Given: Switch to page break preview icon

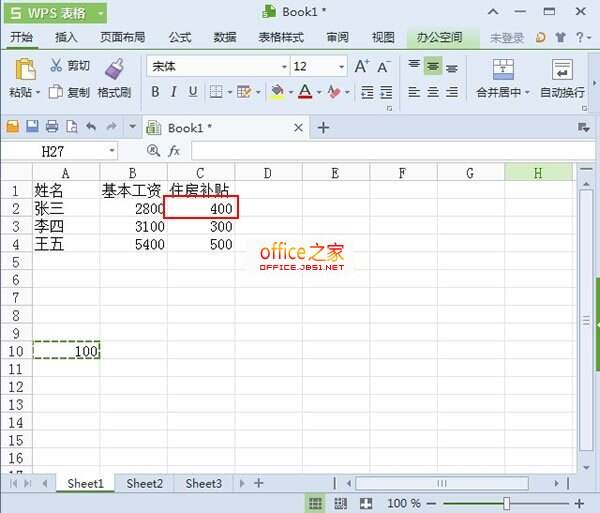Looking at the screenshot, I should pyautogui.click(x=340, y=503).
